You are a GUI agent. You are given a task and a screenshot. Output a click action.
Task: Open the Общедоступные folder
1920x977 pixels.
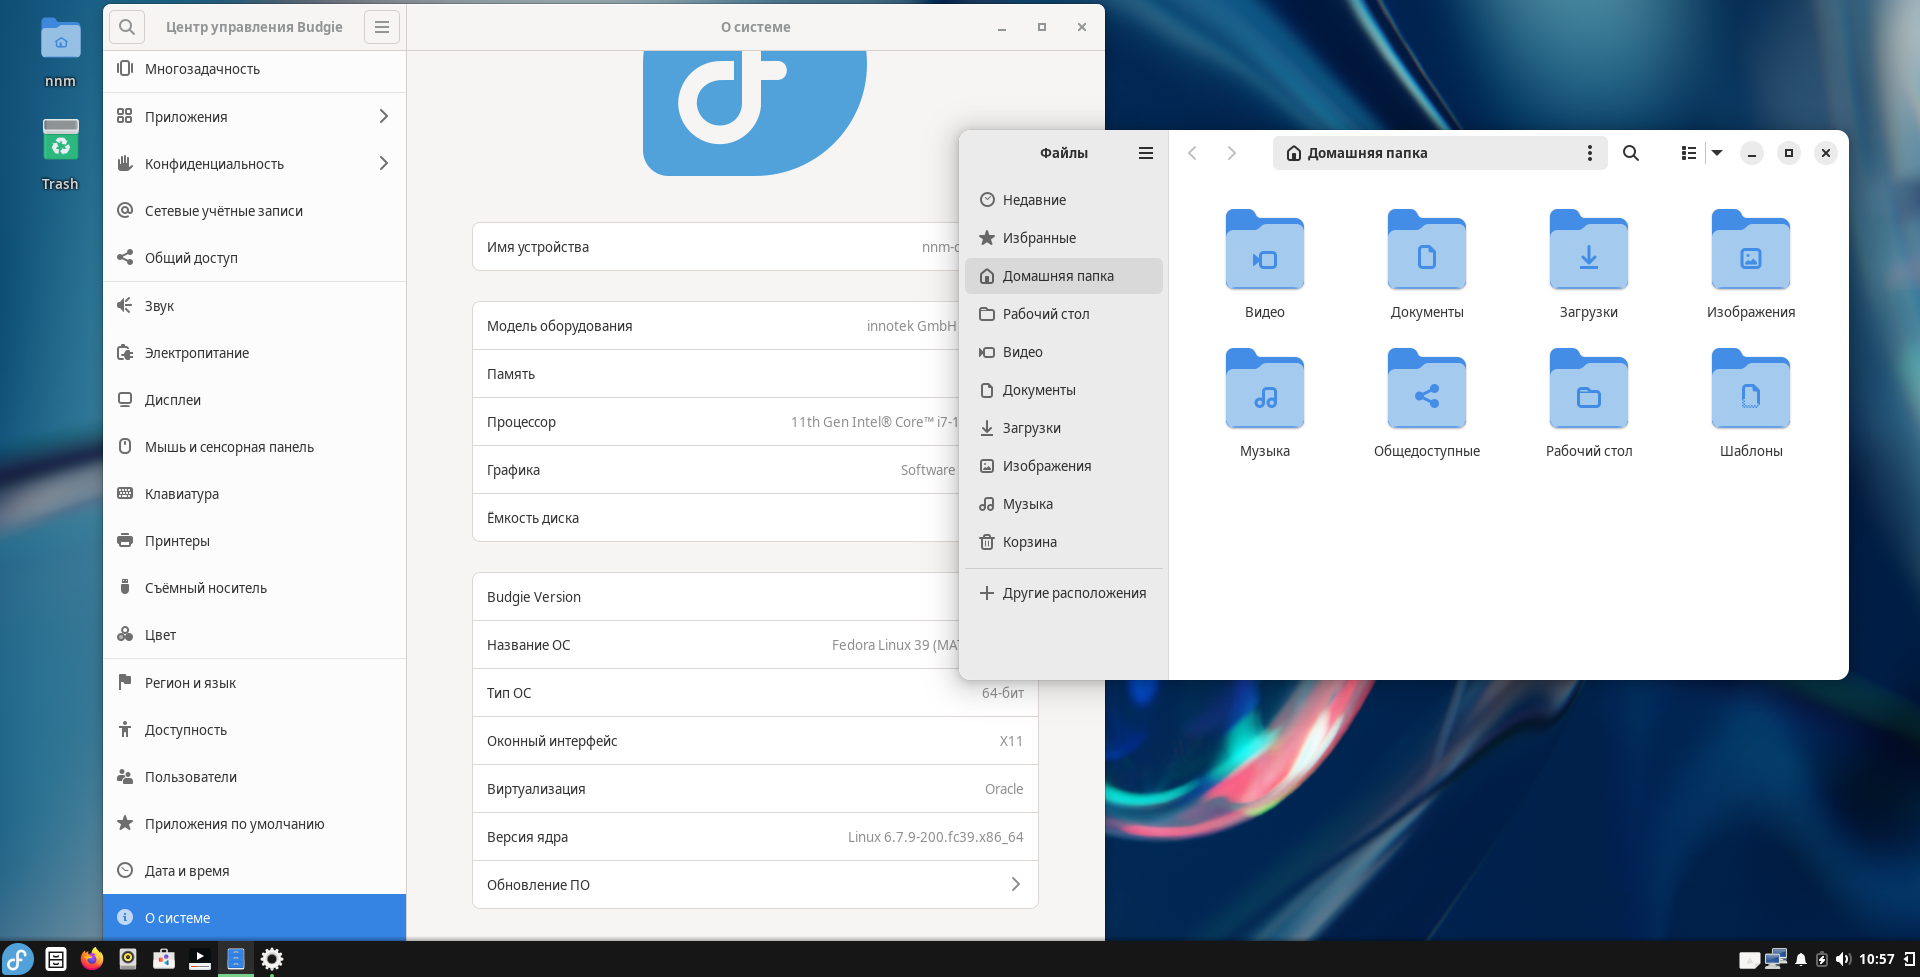tap(1426, 391)
